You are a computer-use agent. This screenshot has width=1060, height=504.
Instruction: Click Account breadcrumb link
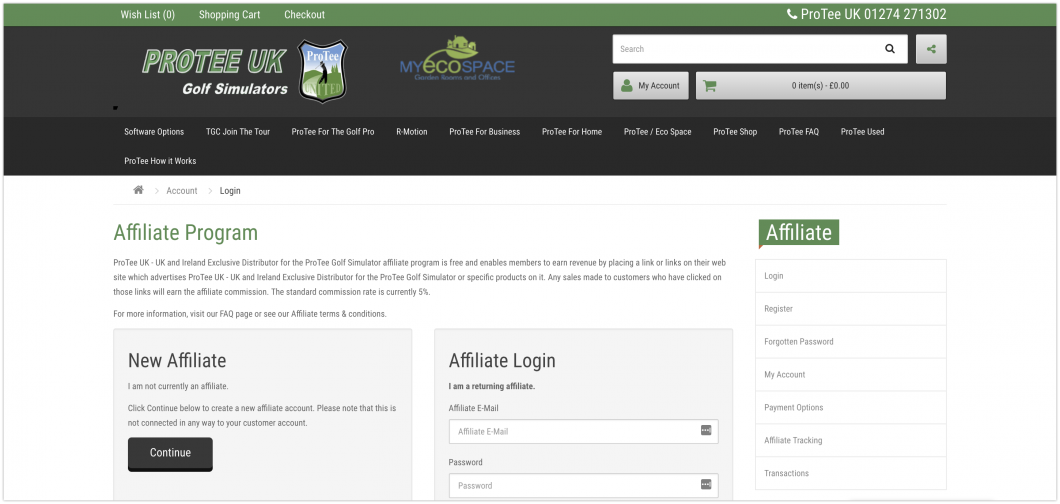[x=182, y=191]
